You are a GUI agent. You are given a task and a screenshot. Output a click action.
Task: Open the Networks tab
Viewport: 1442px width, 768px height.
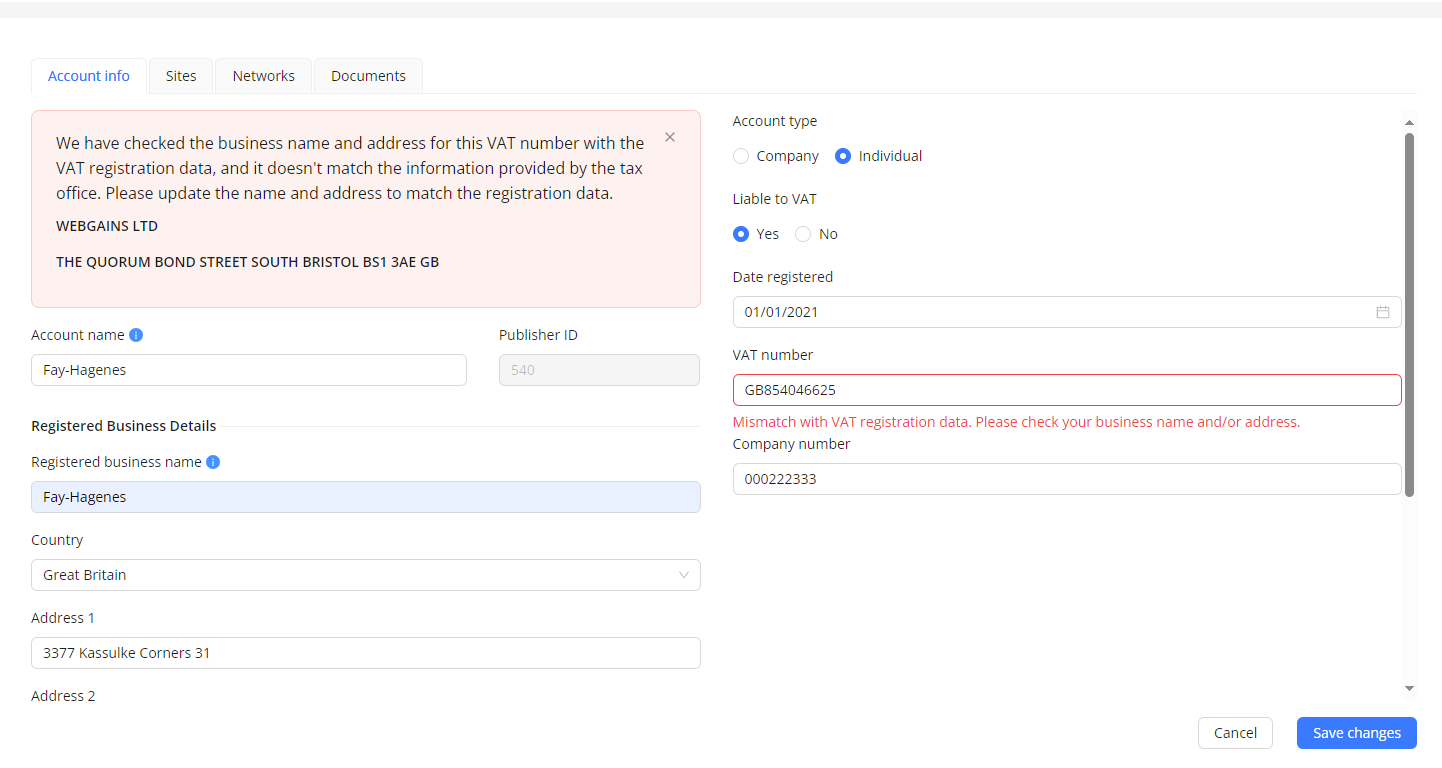point(264,76)
